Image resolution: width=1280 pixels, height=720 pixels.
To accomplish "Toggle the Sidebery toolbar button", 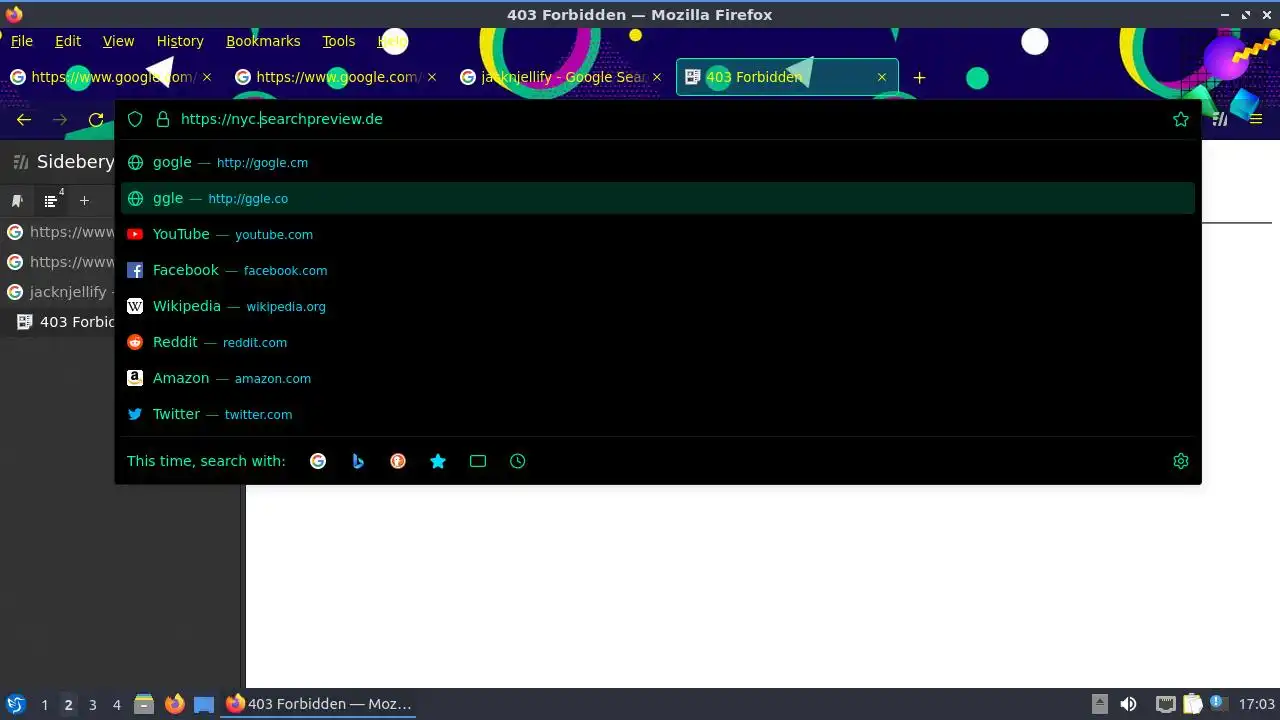I will (1220, 119).
